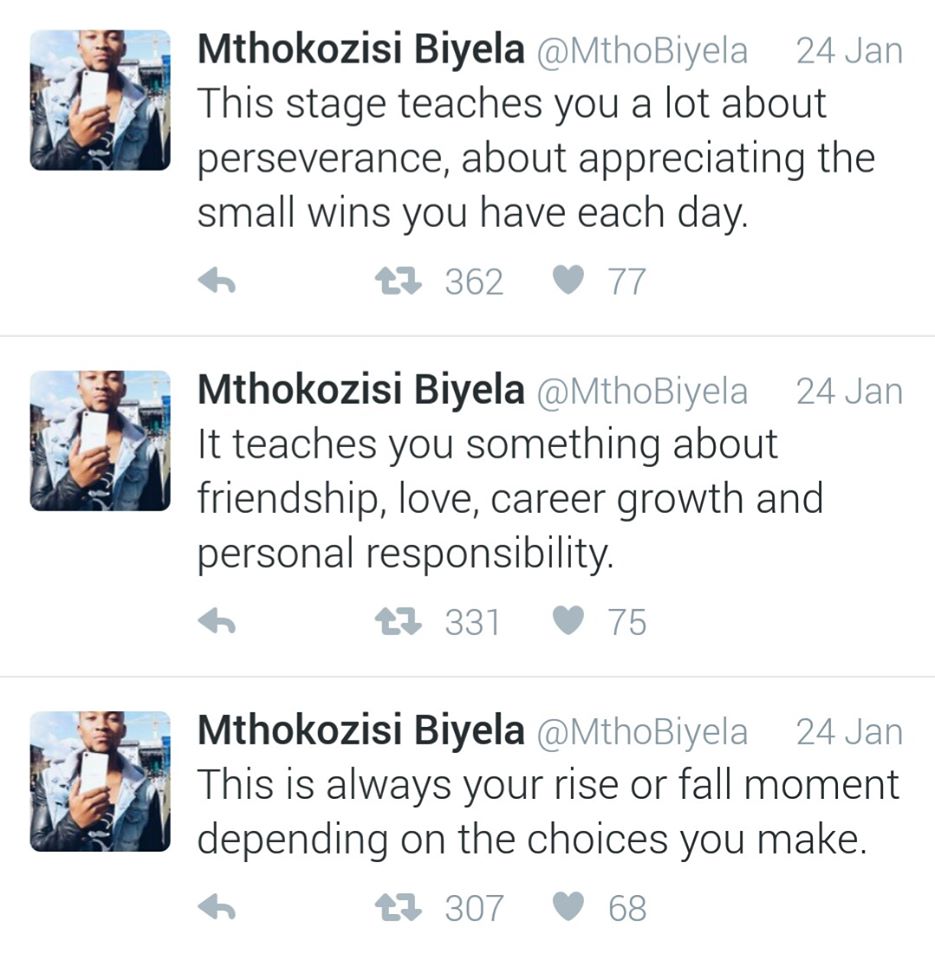Open profile picture on the third tweet
935x960 pixels.
click(x=100, y=781)
